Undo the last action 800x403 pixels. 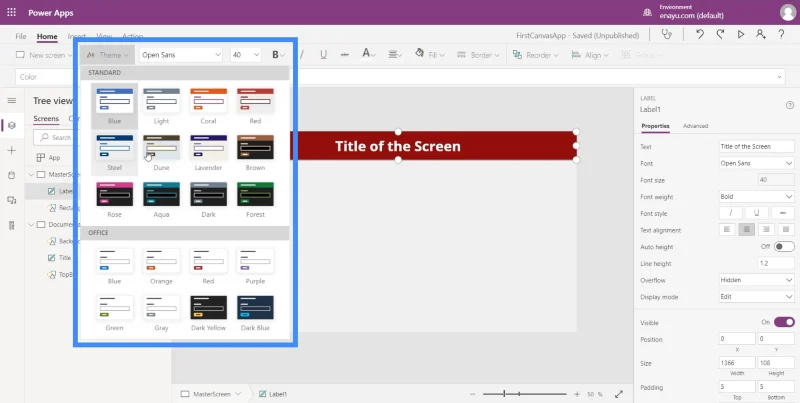pyautogui.click(x=700, y=35)
